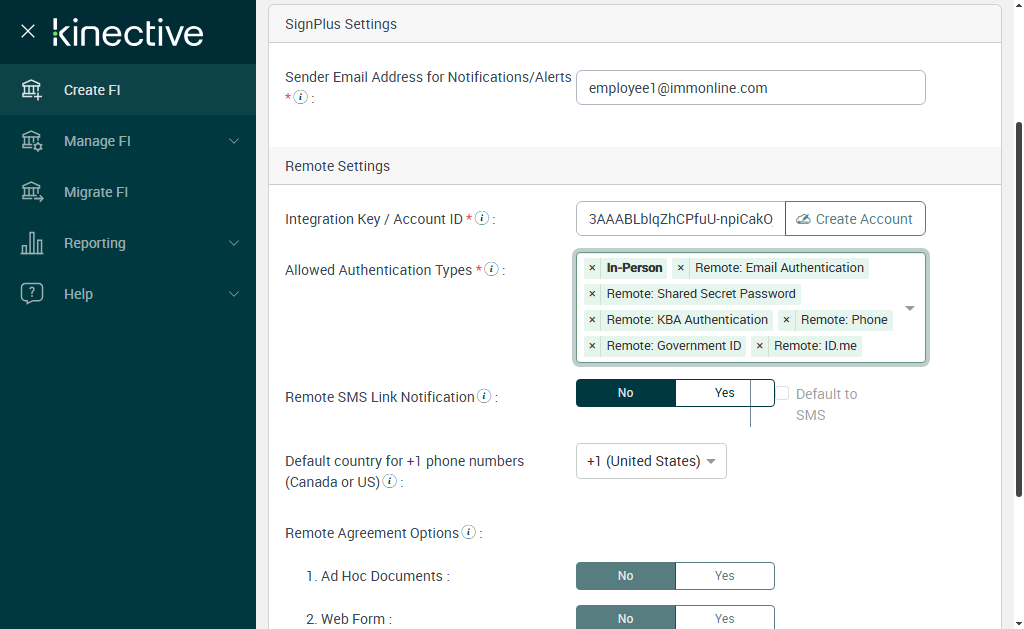Viewport: 1024px width, 629px height.
Task: Remove Remote: Shared Secret Password tag
Action: pos(592,294)
